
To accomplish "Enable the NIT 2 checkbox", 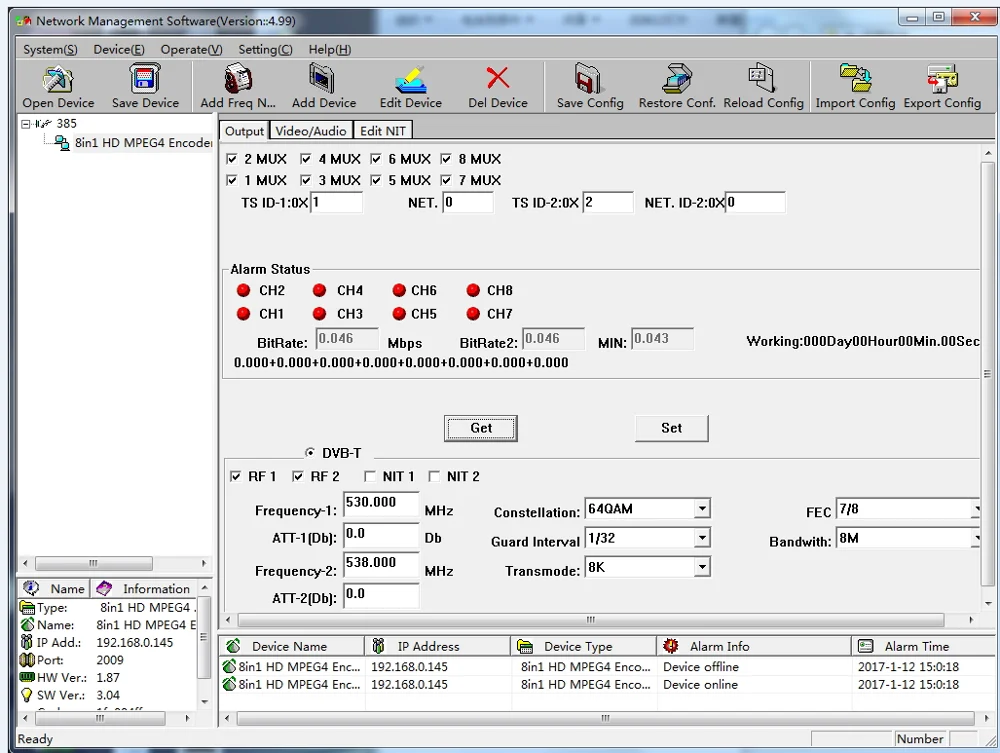I will click(434, 476).
